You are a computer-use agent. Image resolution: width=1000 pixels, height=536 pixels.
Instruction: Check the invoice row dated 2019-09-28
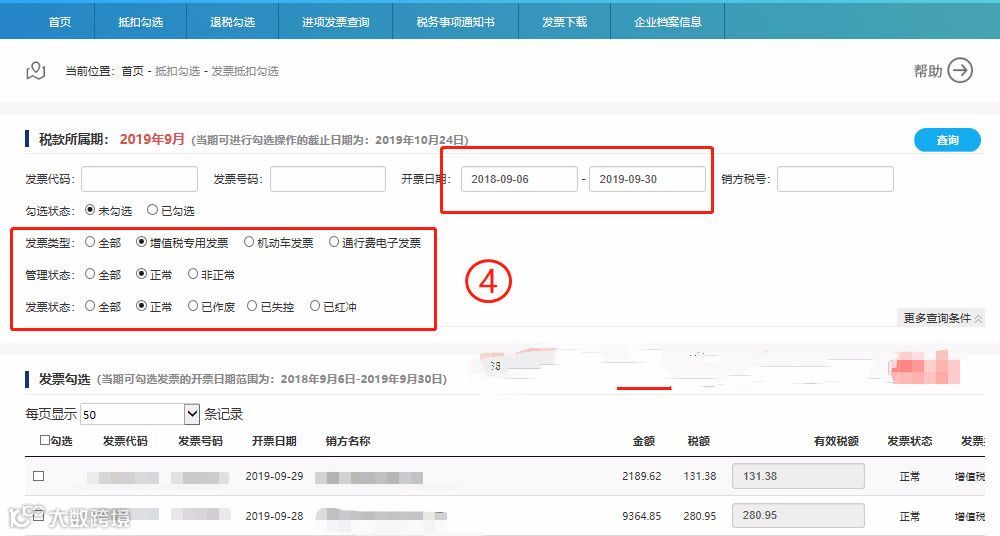coord(39,515)
